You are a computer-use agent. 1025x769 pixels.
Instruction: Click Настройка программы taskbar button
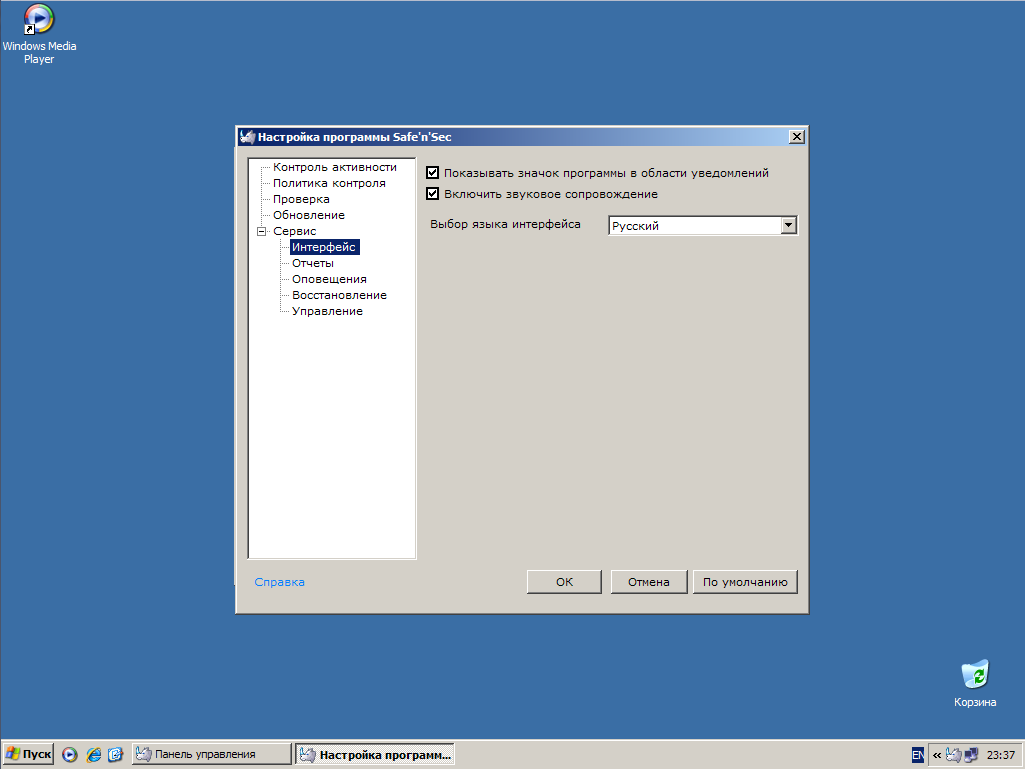(x=375, y=755)
